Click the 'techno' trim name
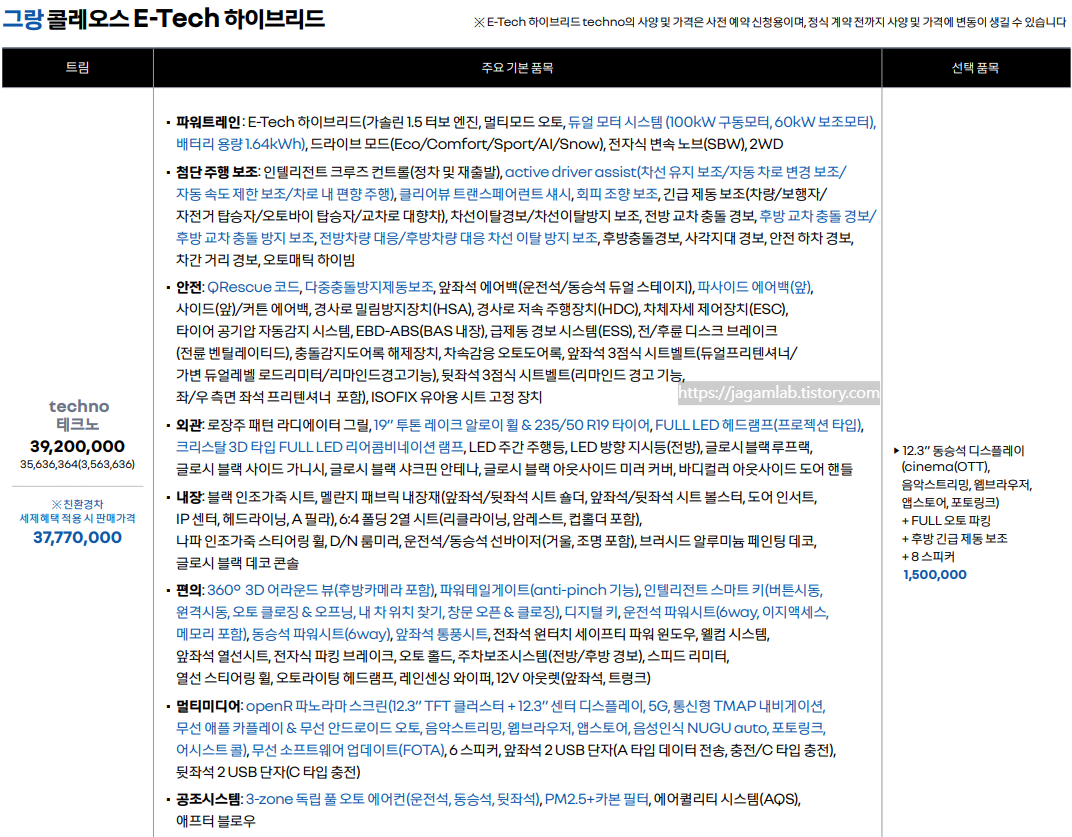Viewport: 1072px width, 837px height. (79, 406)
